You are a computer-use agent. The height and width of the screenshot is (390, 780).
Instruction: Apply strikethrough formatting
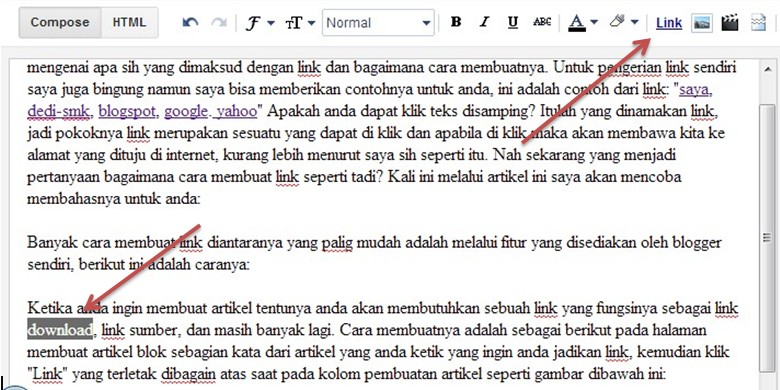[x=542, y=22]
